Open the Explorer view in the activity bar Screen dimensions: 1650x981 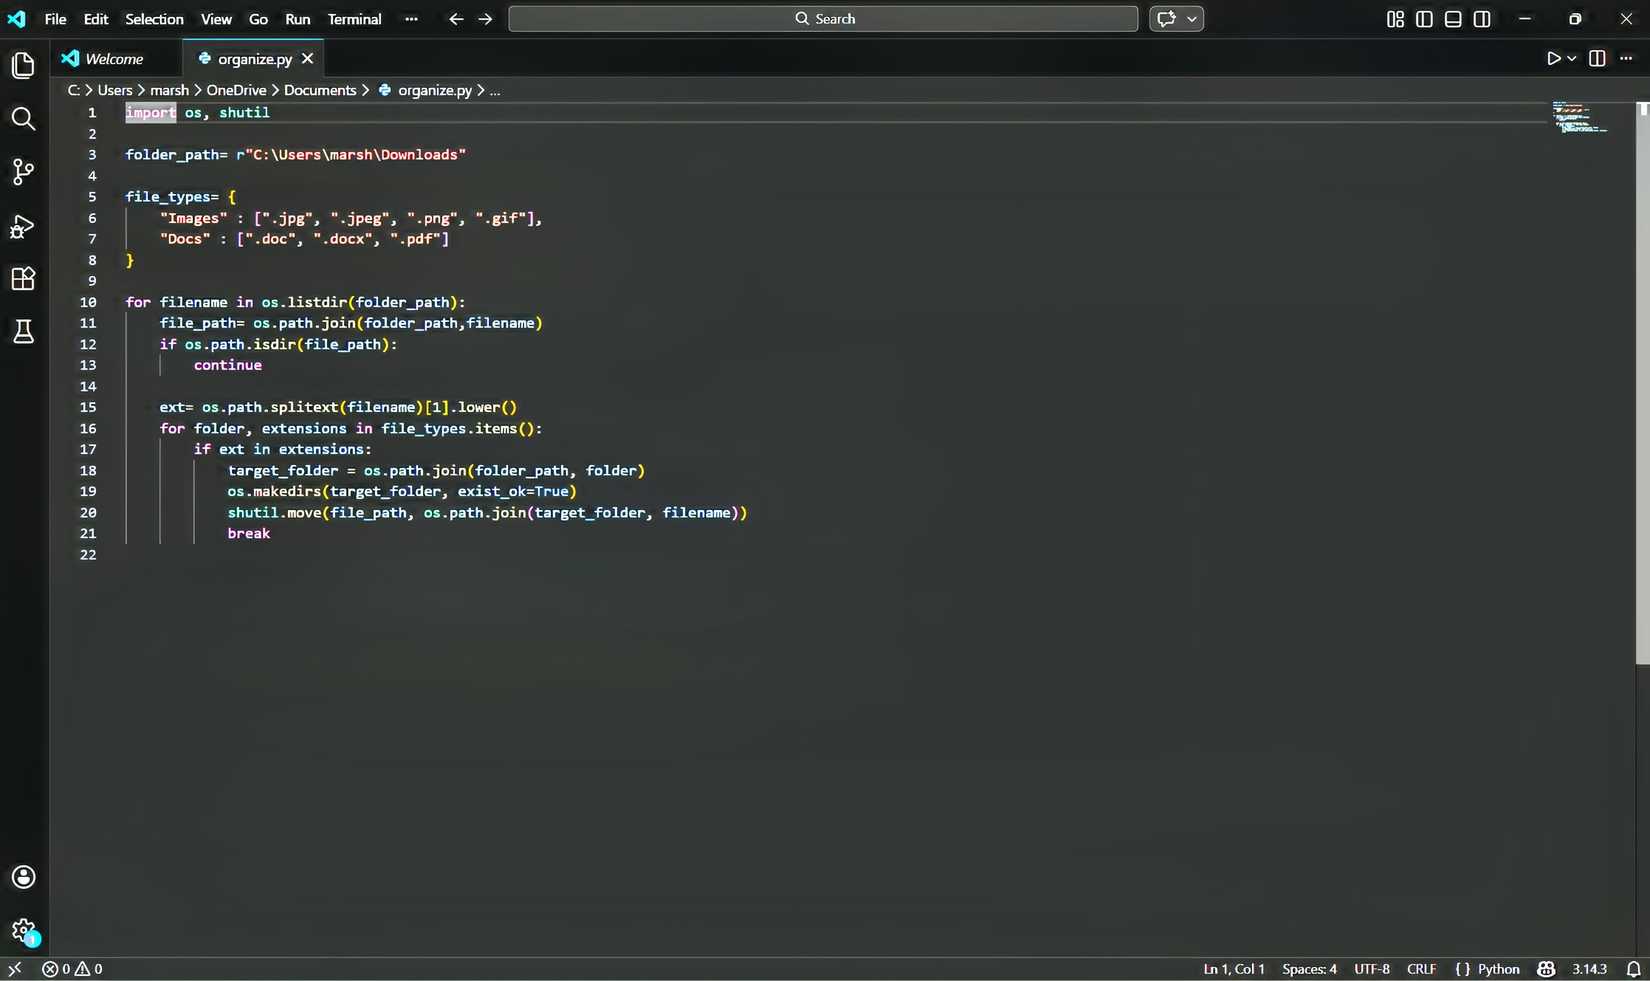click(23, 66)
